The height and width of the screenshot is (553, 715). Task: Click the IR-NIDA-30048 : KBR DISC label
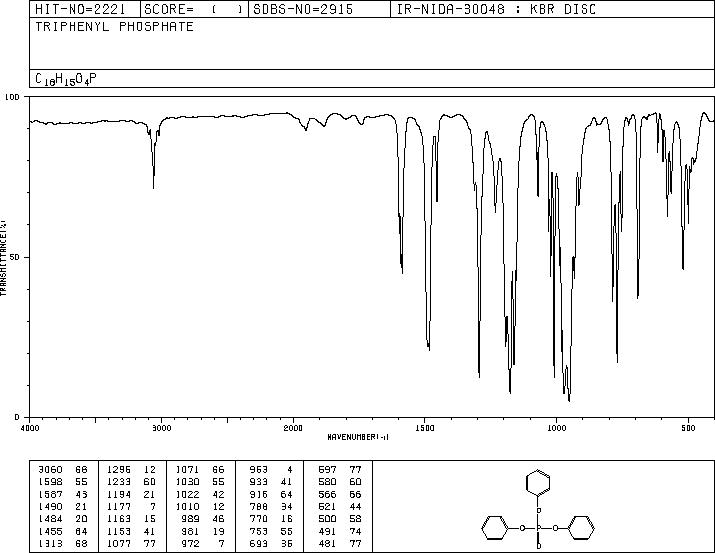[497, 9]
